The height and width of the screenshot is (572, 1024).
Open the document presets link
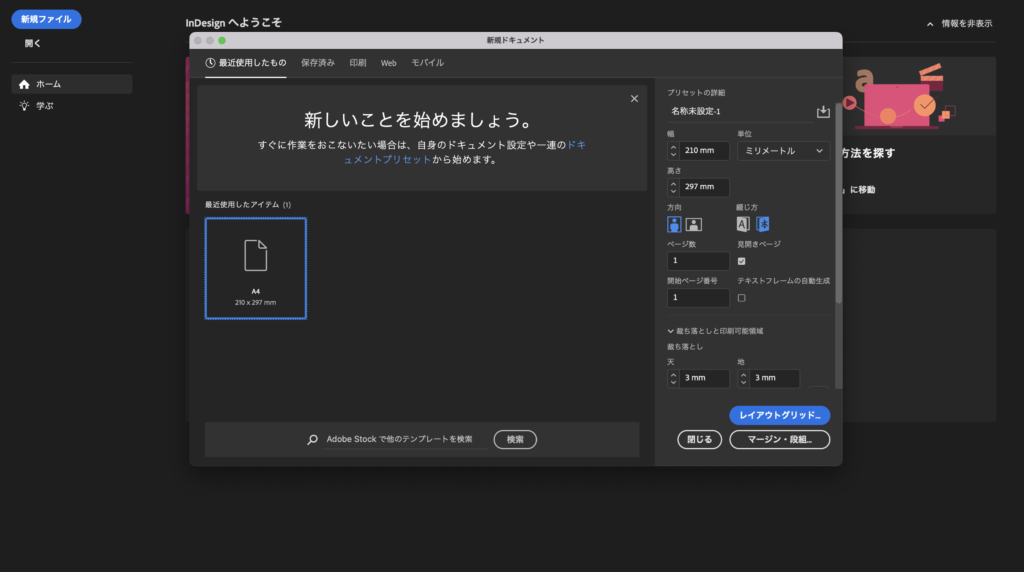[x=465, y=152]
